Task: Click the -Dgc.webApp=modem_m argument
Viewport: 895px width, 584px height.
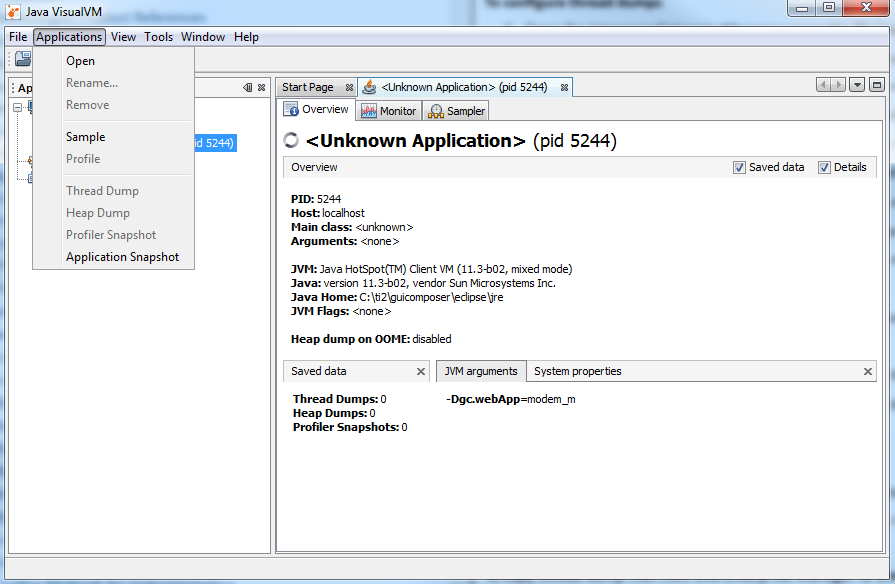Action: pos(510,399)
